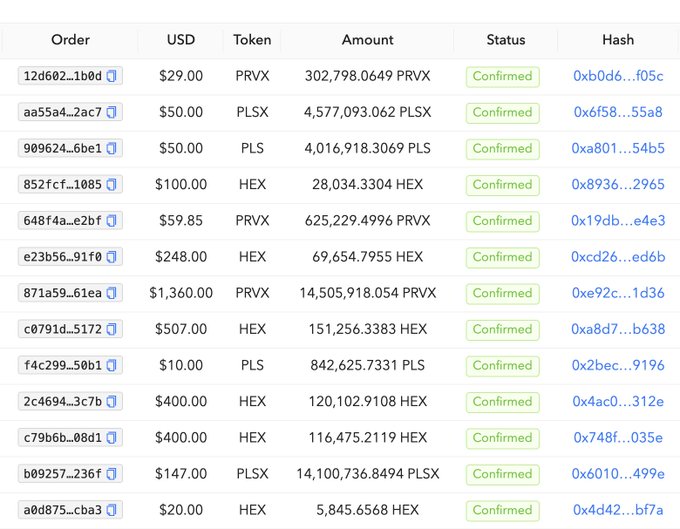The height and width of the screenshot is (529, 680).
Task: Copy order ID b09257…236f
Action: pyautogui.click(x=111, y=473)
